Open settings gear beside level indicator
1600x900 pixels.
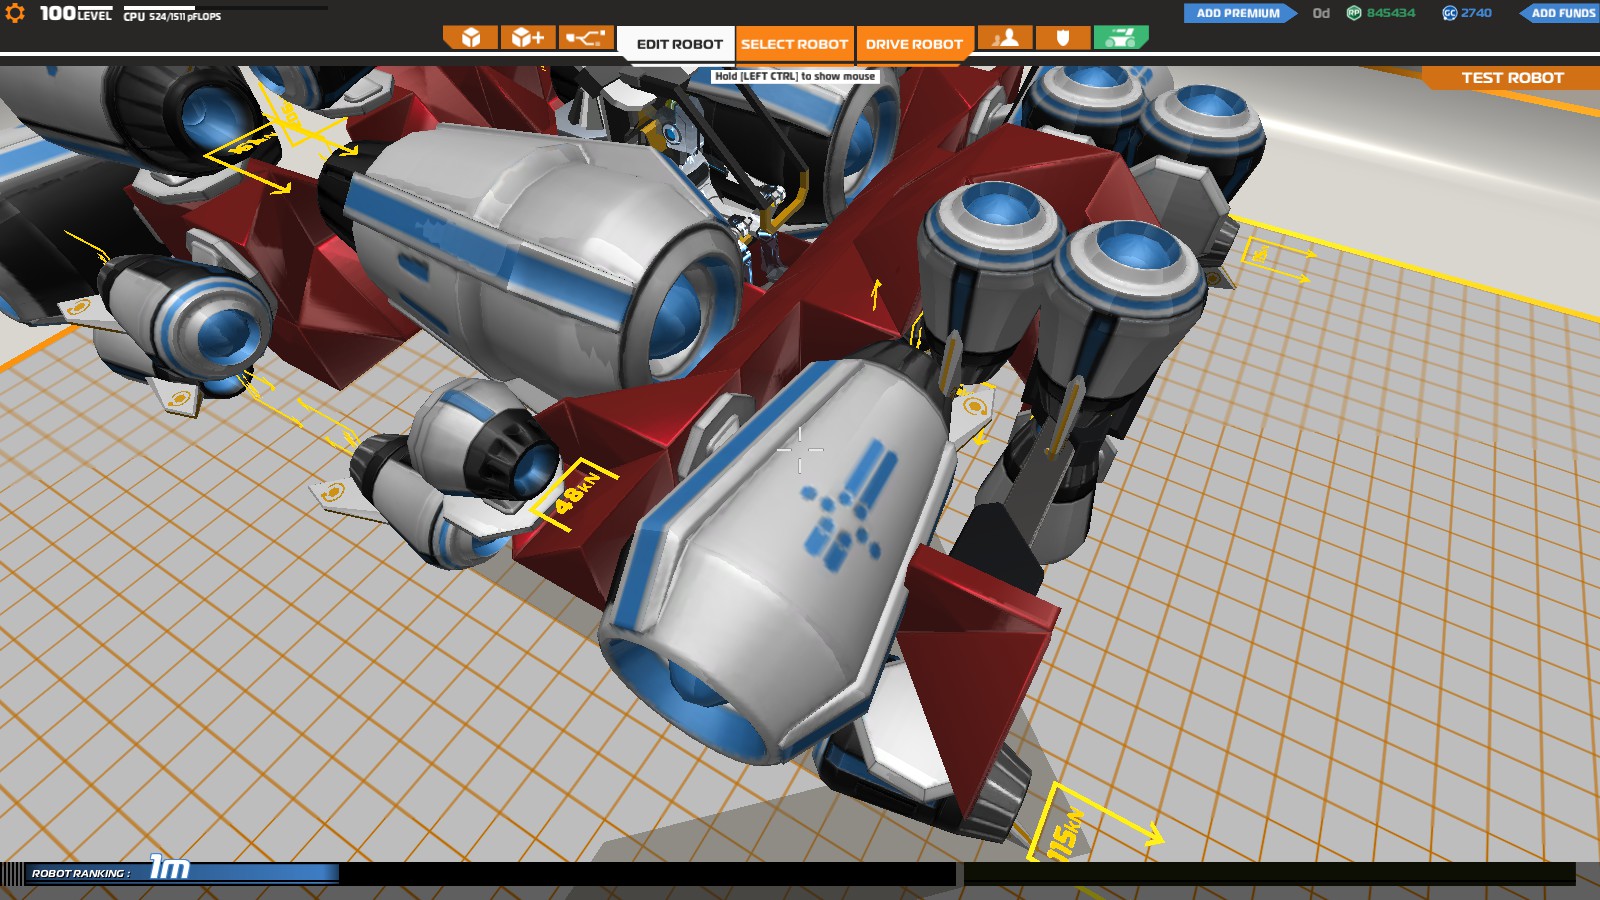[x=15, y=13]
